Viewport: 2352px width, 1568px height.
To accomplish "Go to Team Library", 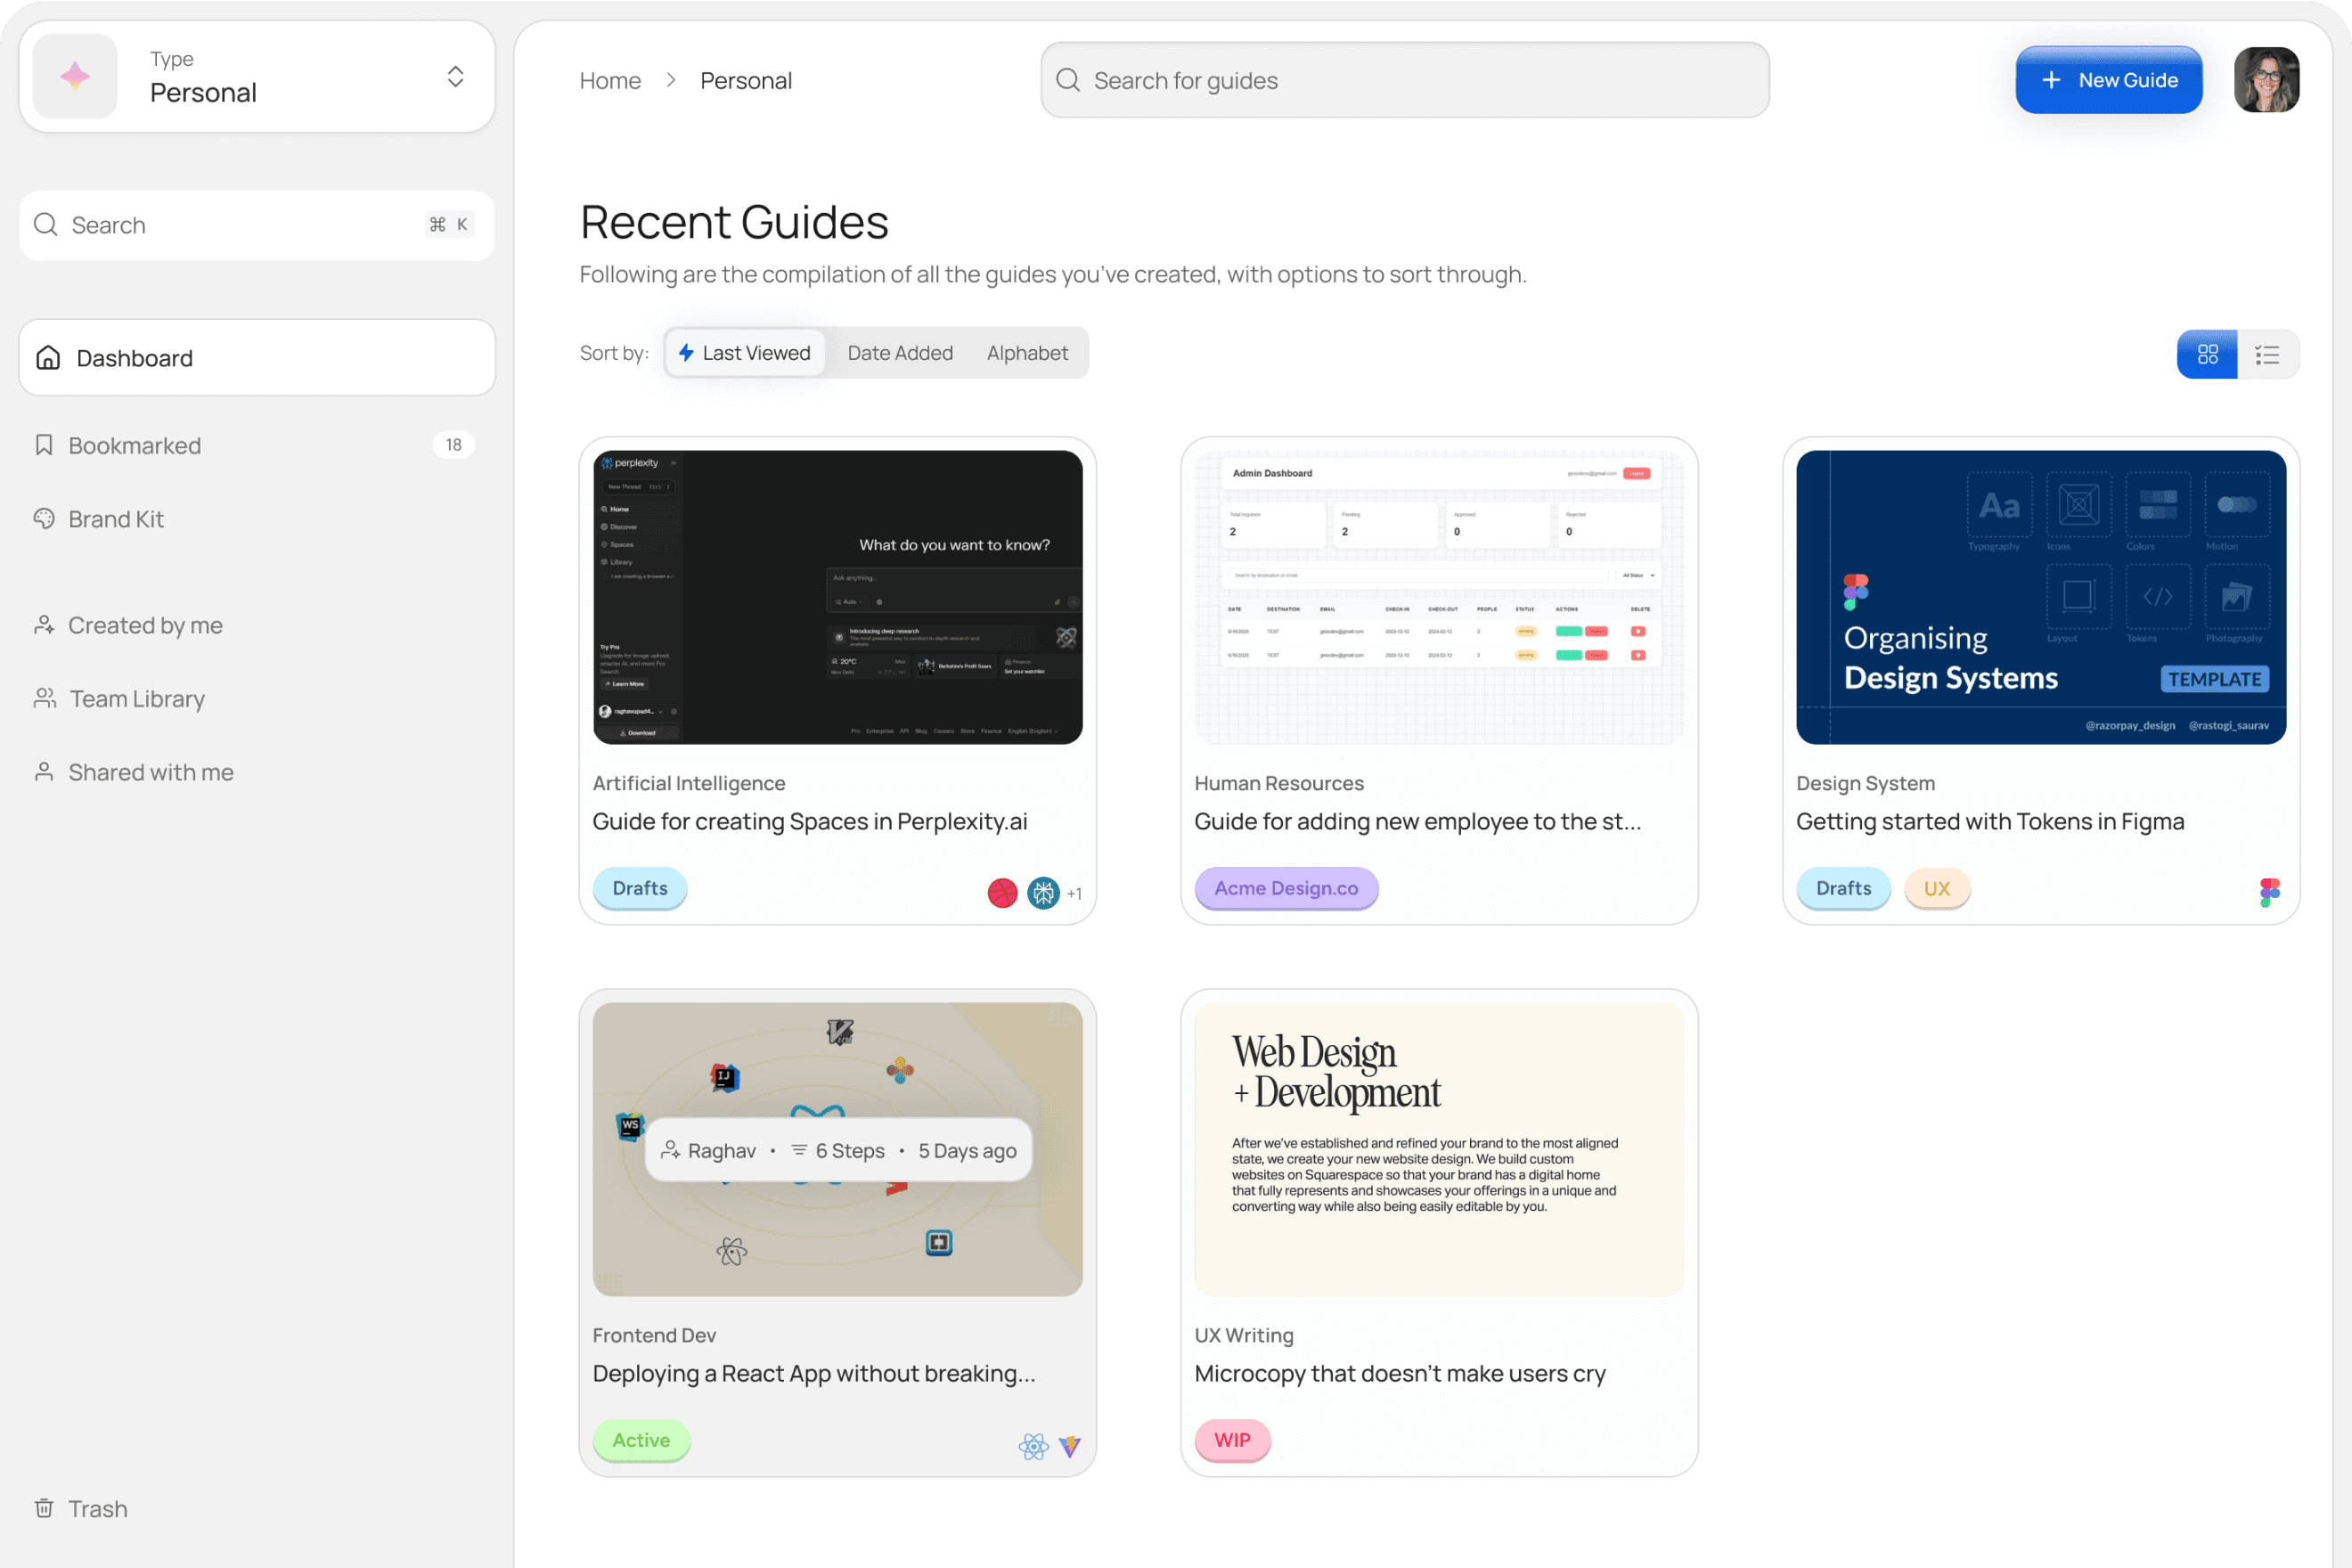I will click(137, 699).
